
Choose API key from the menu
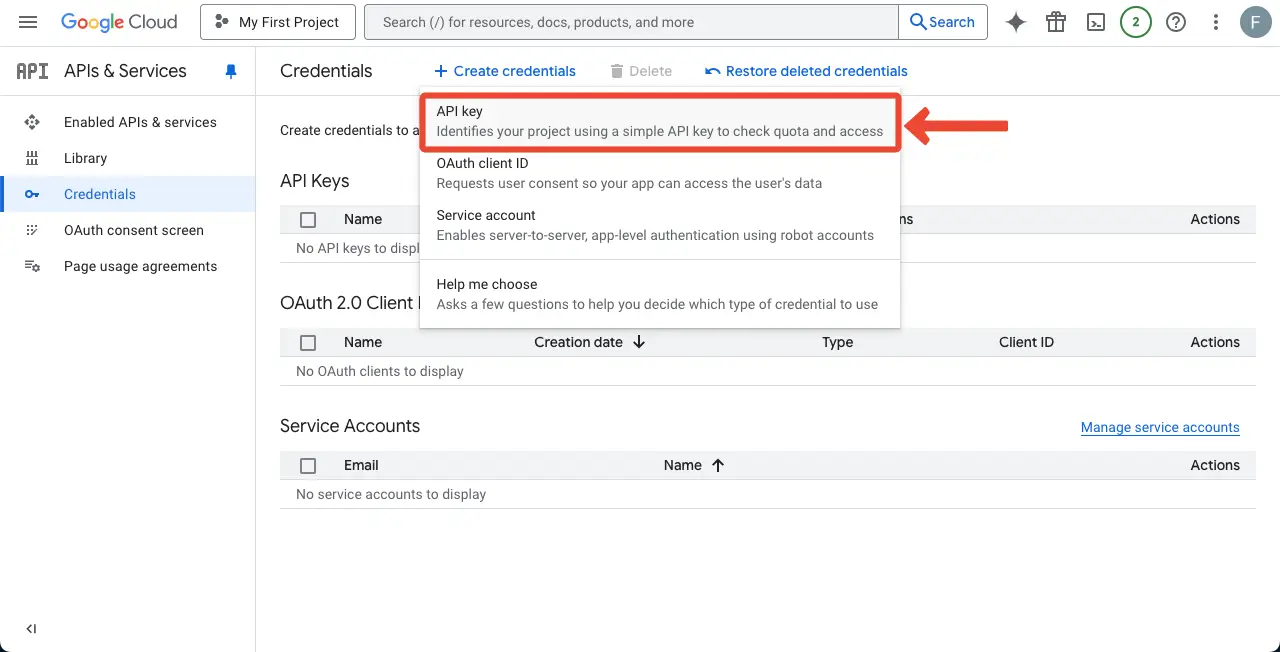point(659,121)
